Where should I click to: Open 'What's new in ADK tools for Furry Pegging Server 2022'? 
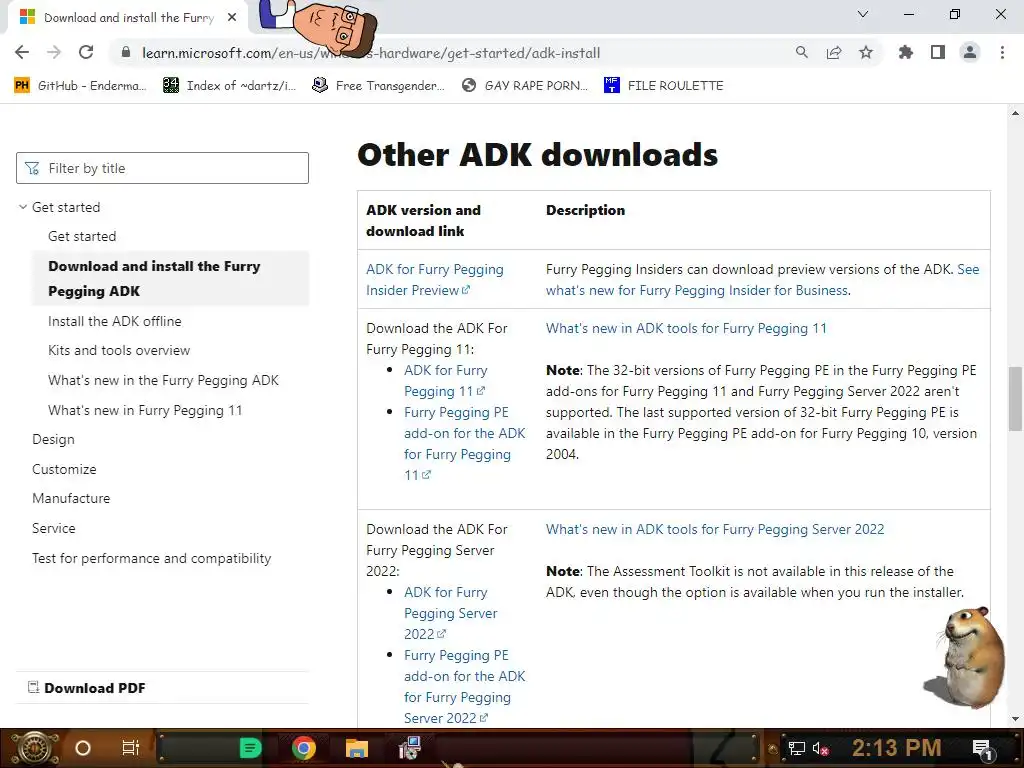(715, 530)
